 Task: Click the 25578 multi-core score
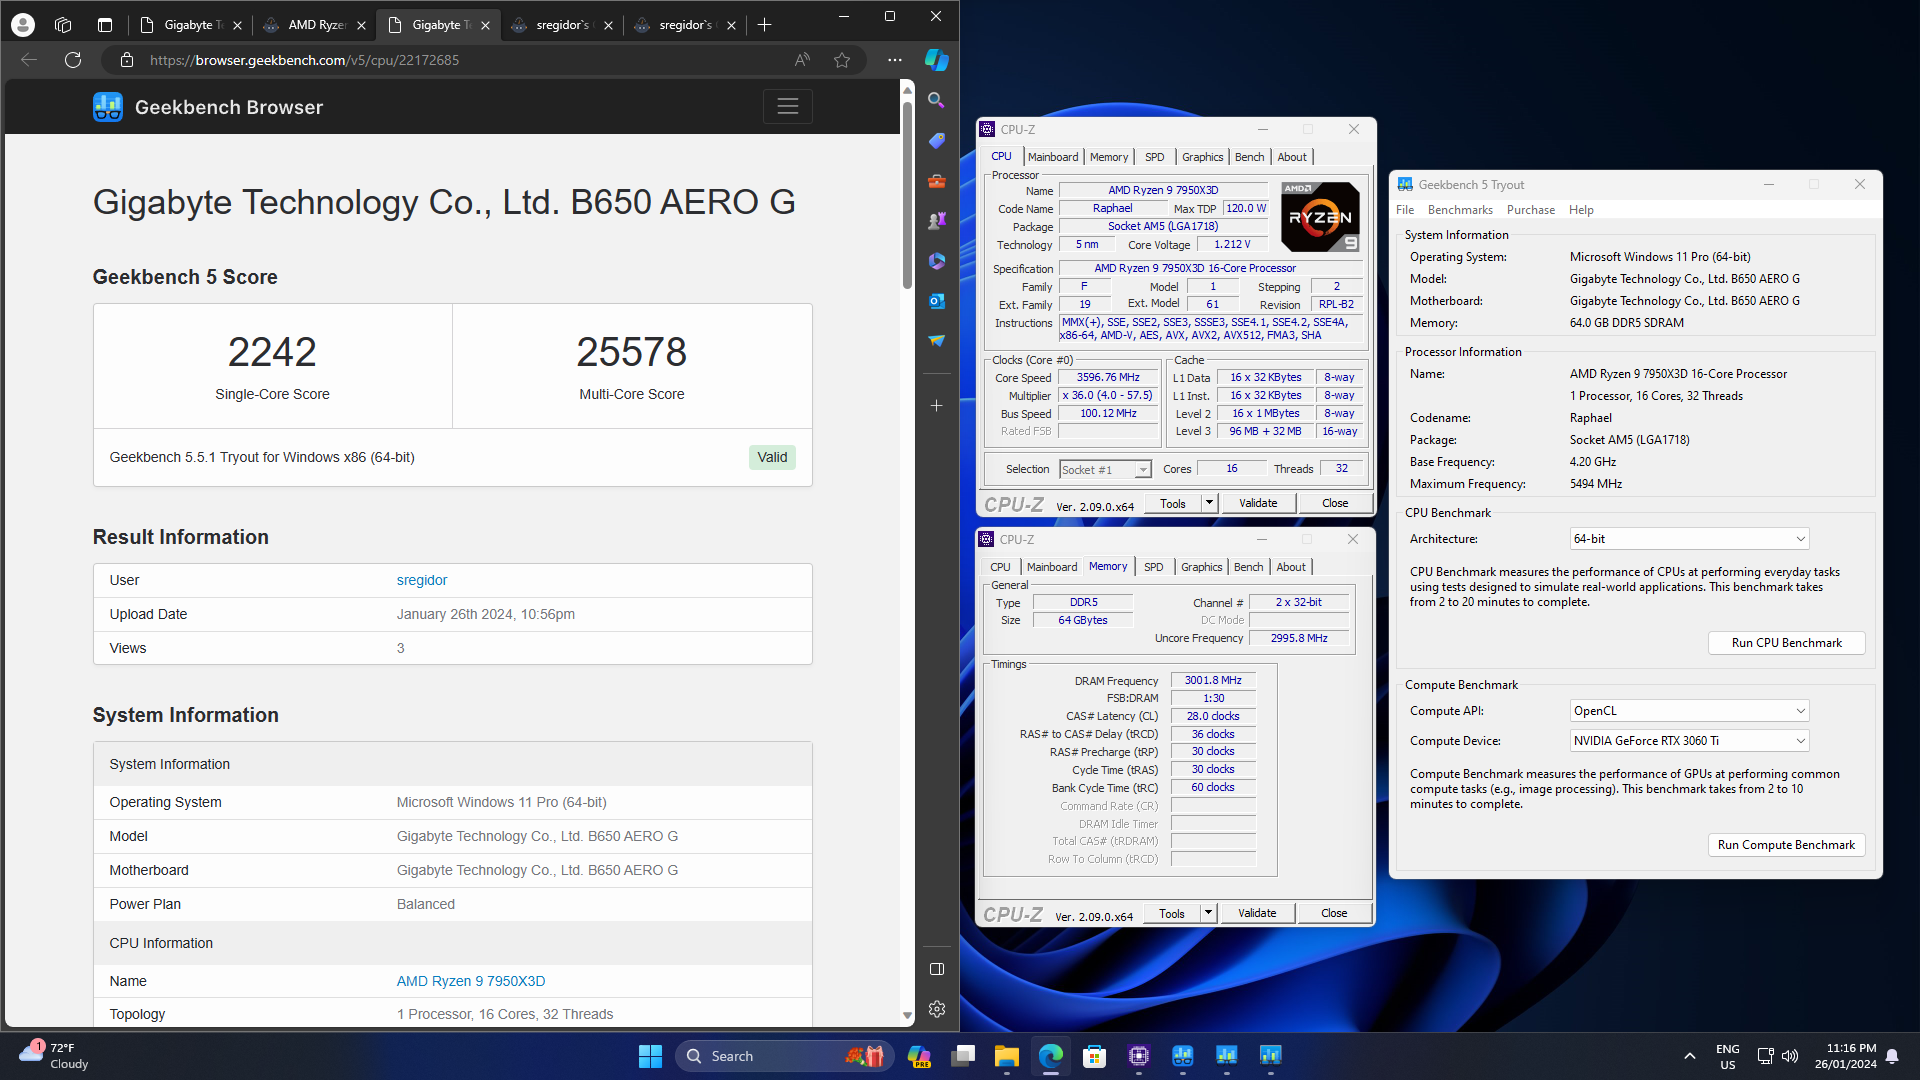[x=632, y=352]
